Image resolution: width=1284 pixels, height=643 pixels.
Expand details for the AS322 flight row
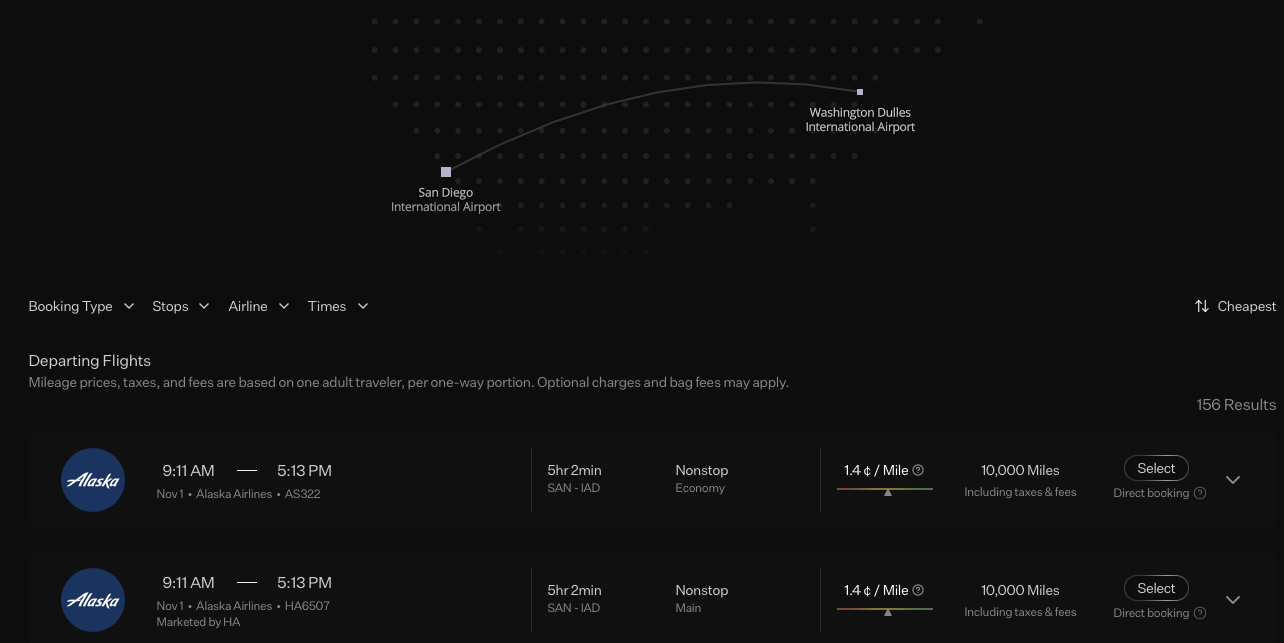point(1233,480)
